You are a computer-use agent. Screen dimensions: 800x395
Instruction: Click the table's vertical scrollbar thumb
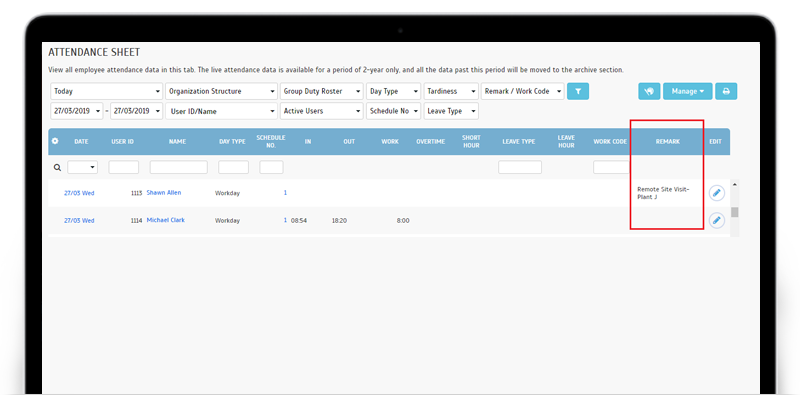point(735,212)
